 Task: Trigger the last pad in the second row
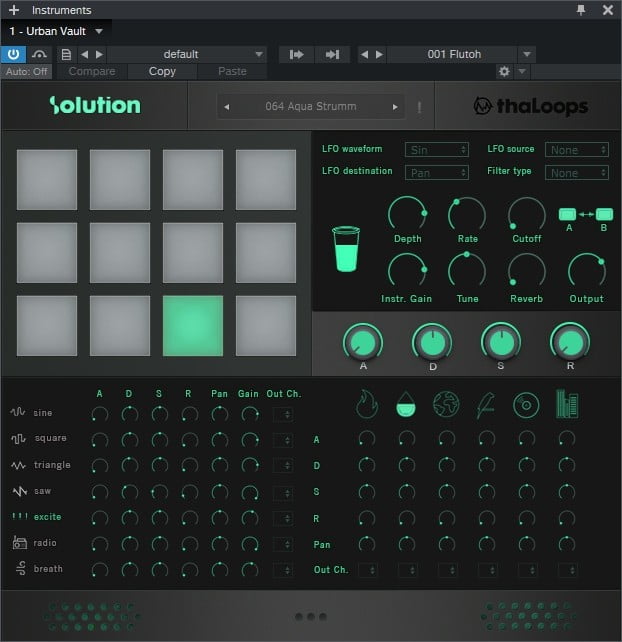point(266,253)
